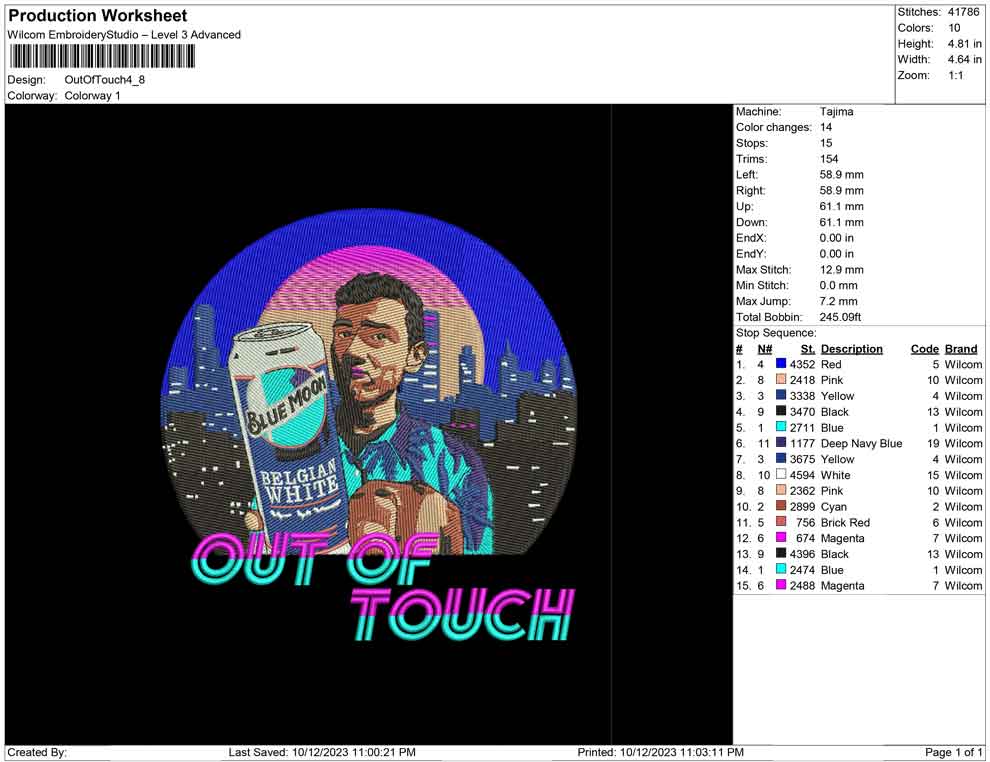
Task: Click the Description column header
Action: pos(851,349)
